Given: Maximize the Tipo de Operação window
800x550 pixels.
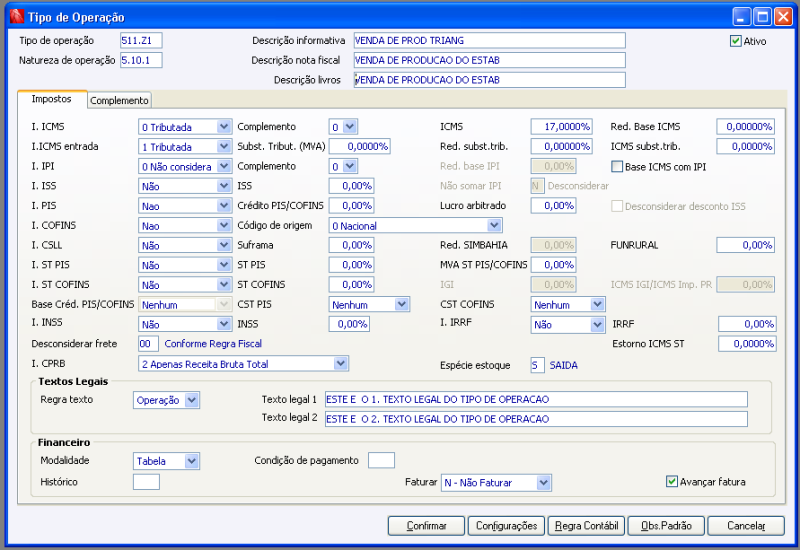Looking at the screenshot, I should click(x=763, y=16).
